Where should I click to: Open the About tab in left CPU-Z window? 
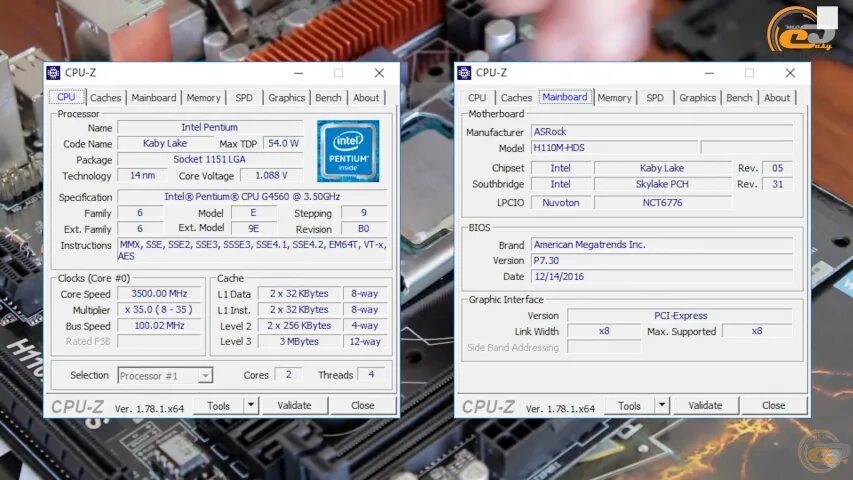[366, 97]
